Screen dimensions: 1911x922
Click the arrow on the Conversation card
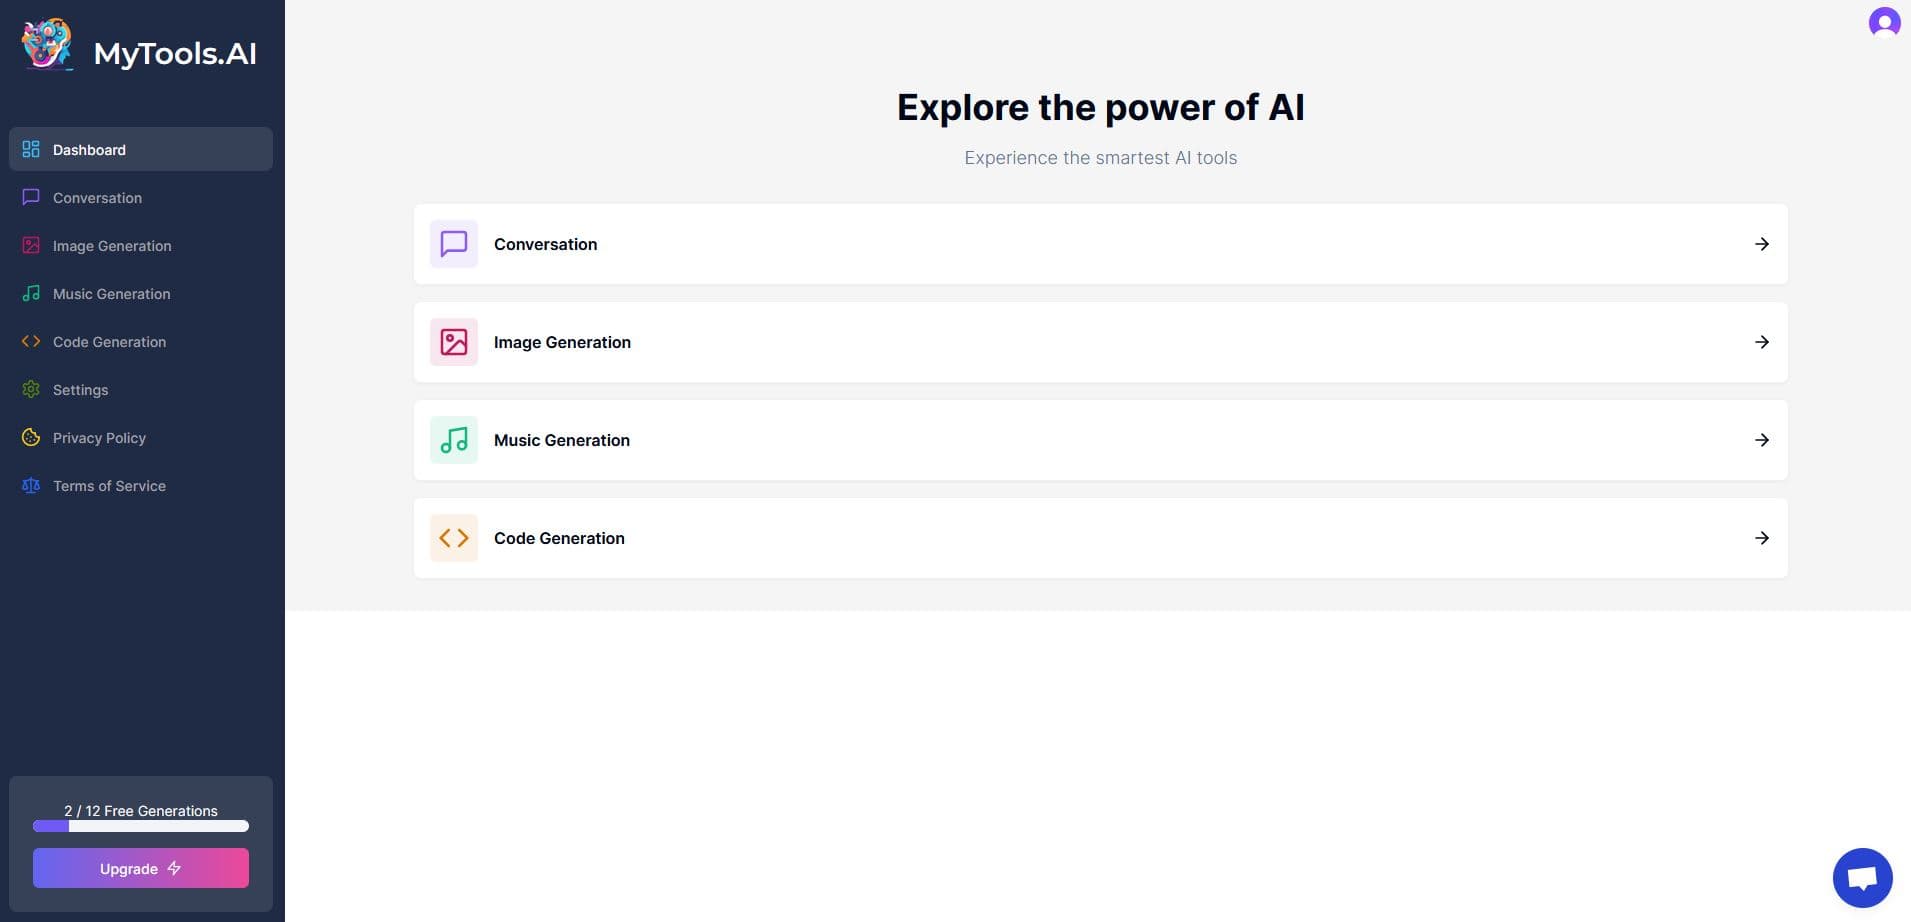[1762, 244]
